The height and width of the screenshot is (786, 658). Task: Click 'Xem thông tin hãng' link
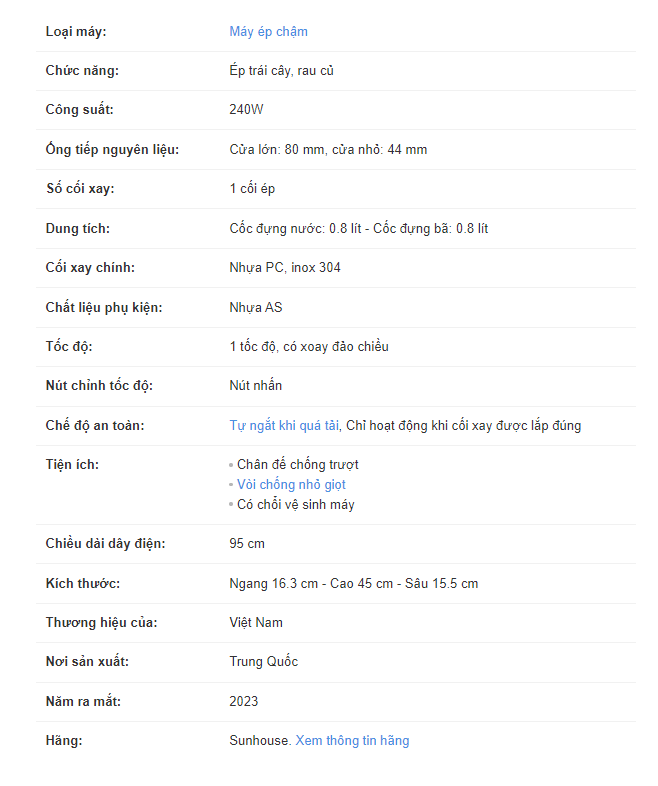coord(352,741)
